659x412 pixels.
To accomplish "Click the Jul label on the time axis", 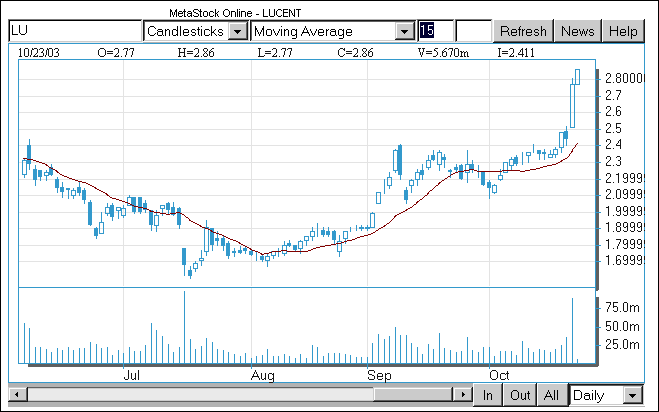I will (132, 375).
